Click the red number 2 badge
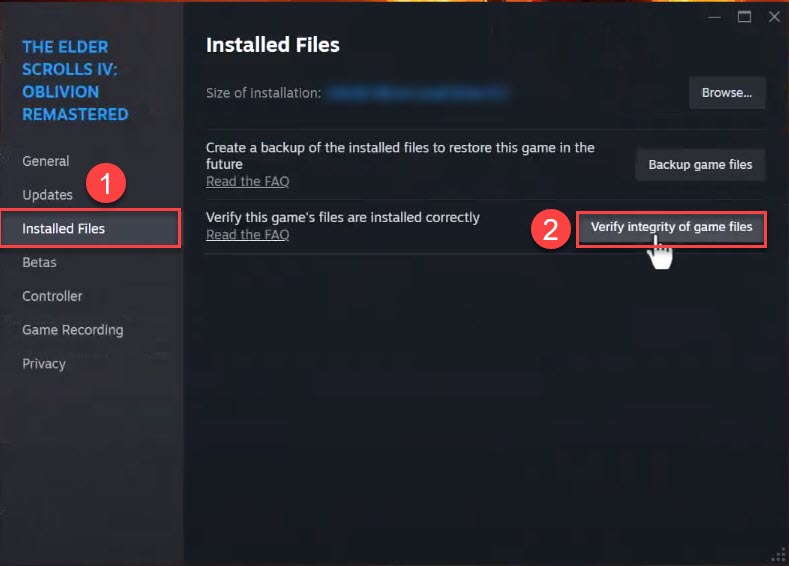 549,229
